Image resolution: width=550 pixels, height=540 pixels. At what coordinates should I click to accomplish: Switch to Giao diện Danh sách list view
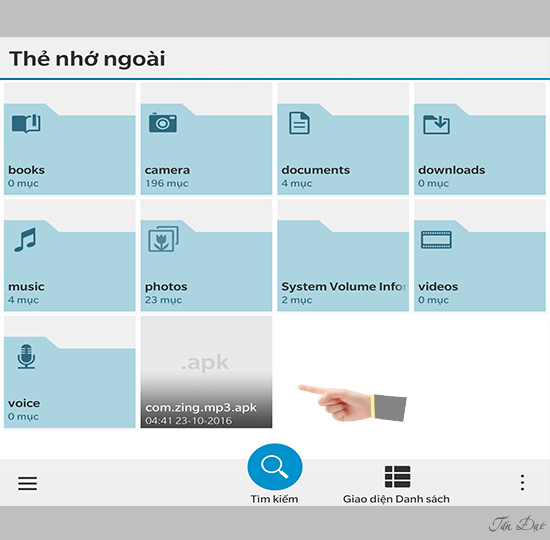tap(396, 484)
